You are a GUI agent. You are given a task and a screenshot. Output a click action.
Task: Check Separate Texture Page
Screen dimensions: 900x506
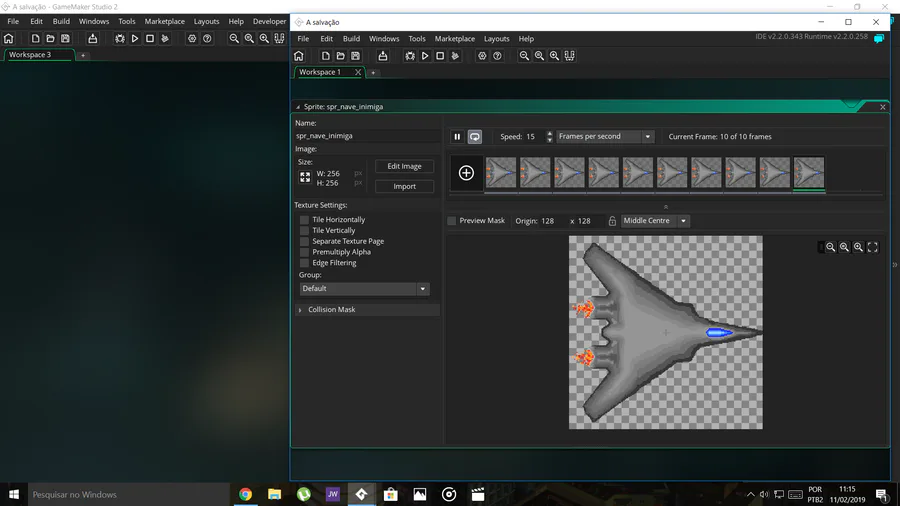pyautogui.click(x=304, y=242)
